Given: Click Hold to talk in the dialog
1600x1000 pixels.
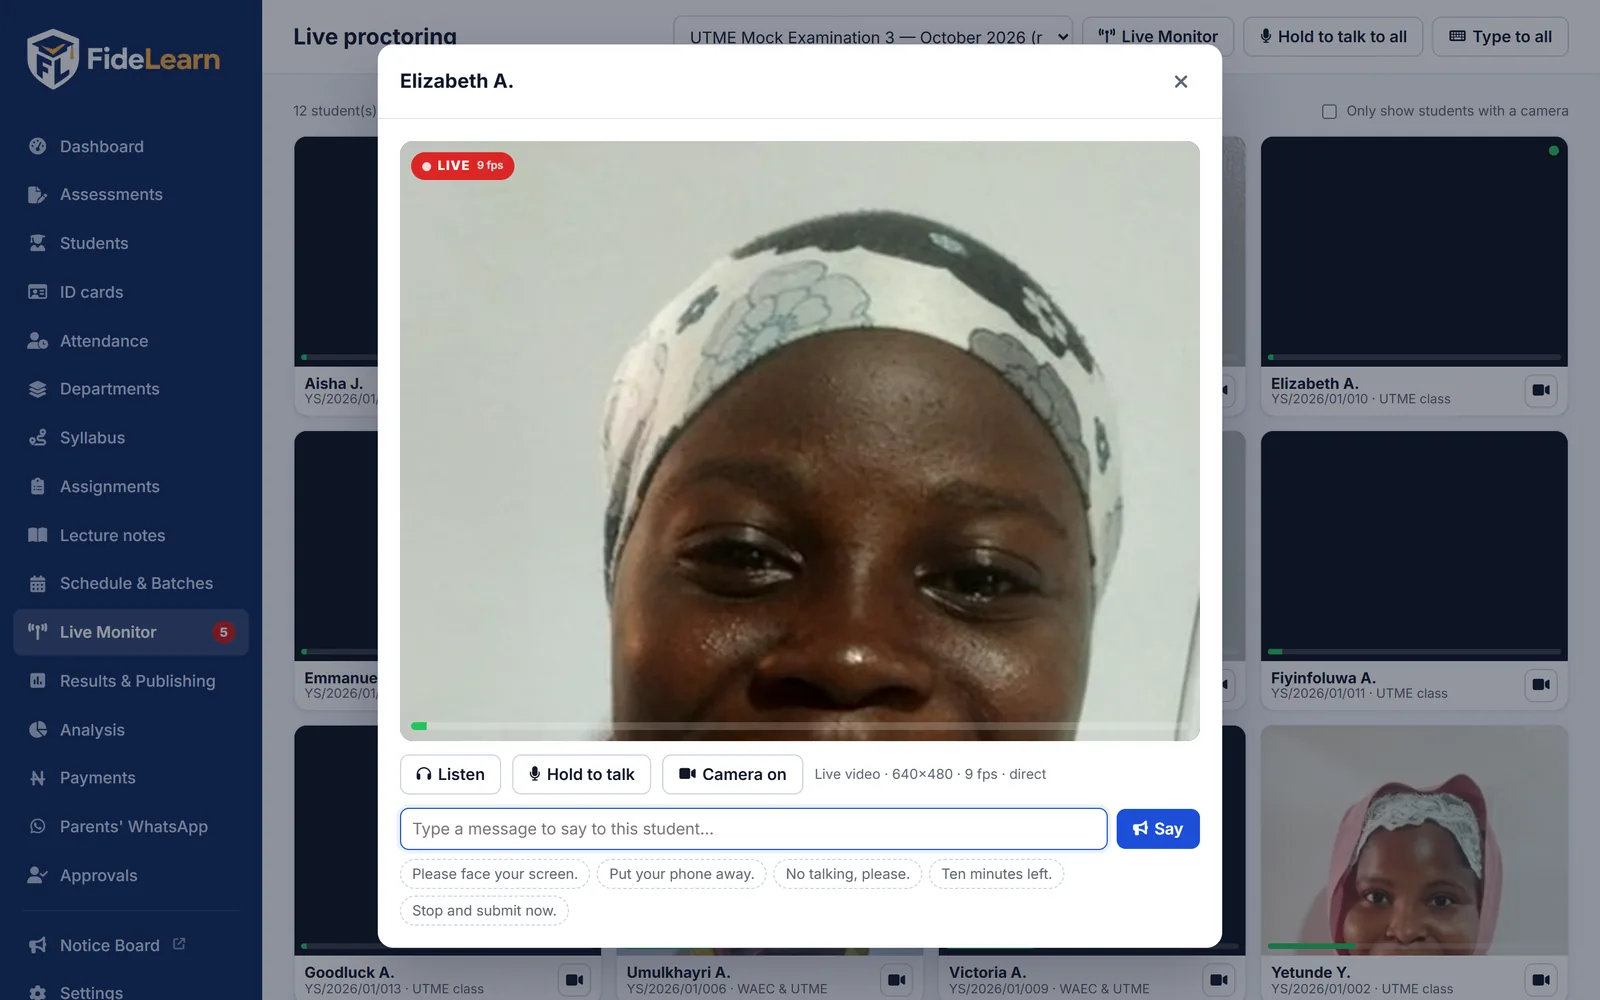Looking at the screenshot, I should [581, 774].
